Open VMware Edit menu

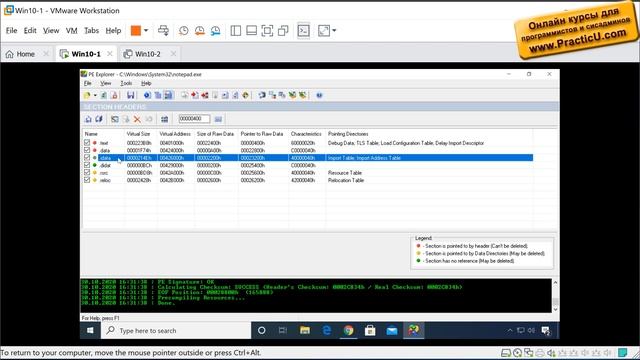30,31
